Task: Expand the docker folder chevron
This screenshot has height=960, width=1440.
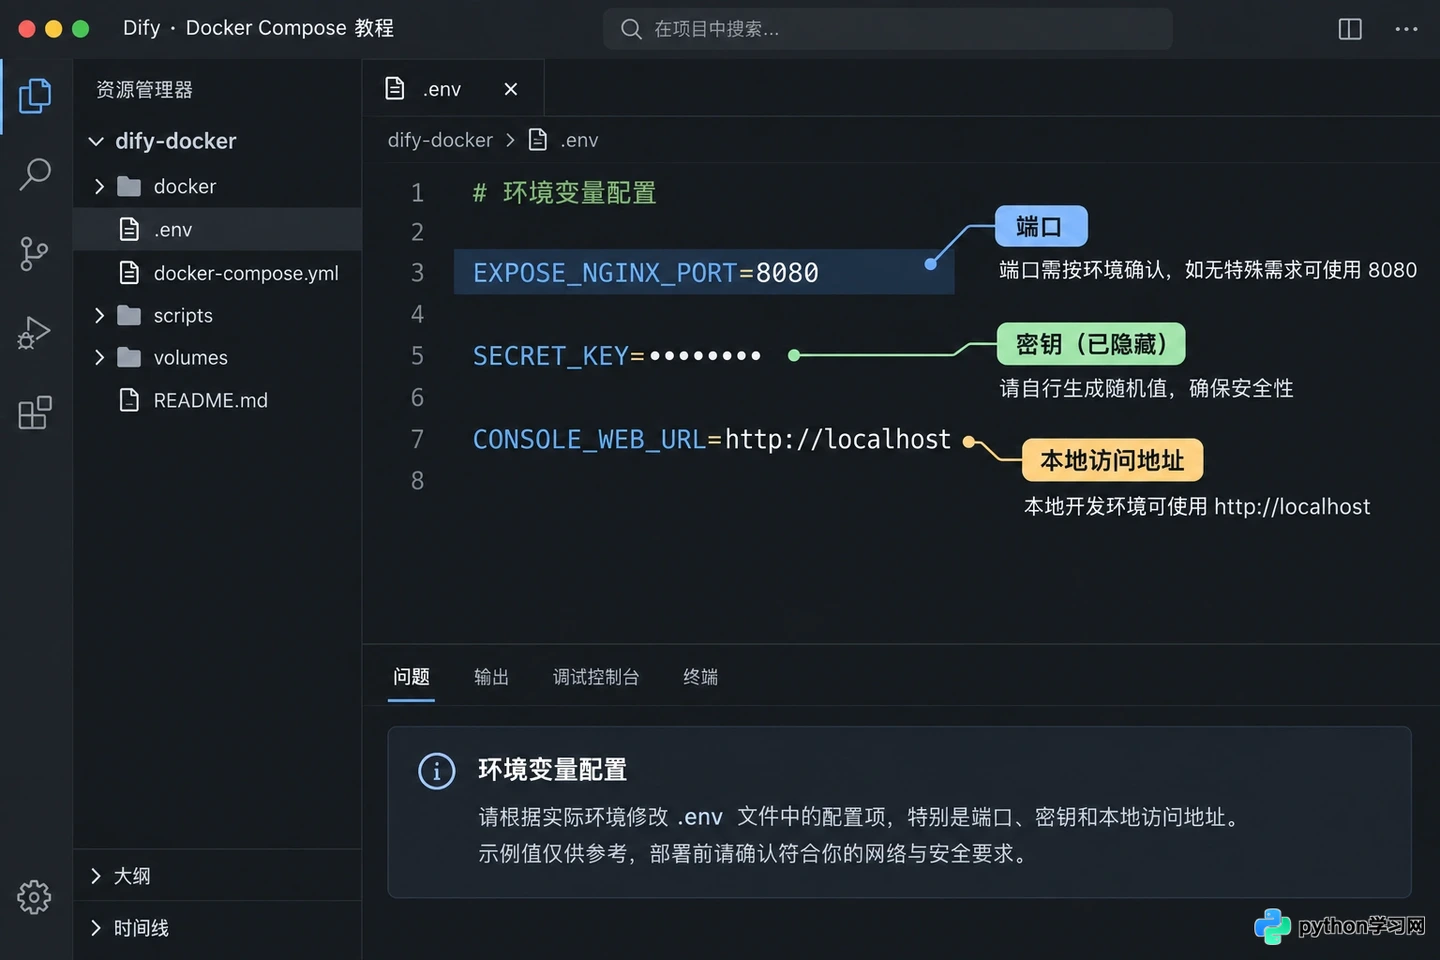Action: pos(99,187)
